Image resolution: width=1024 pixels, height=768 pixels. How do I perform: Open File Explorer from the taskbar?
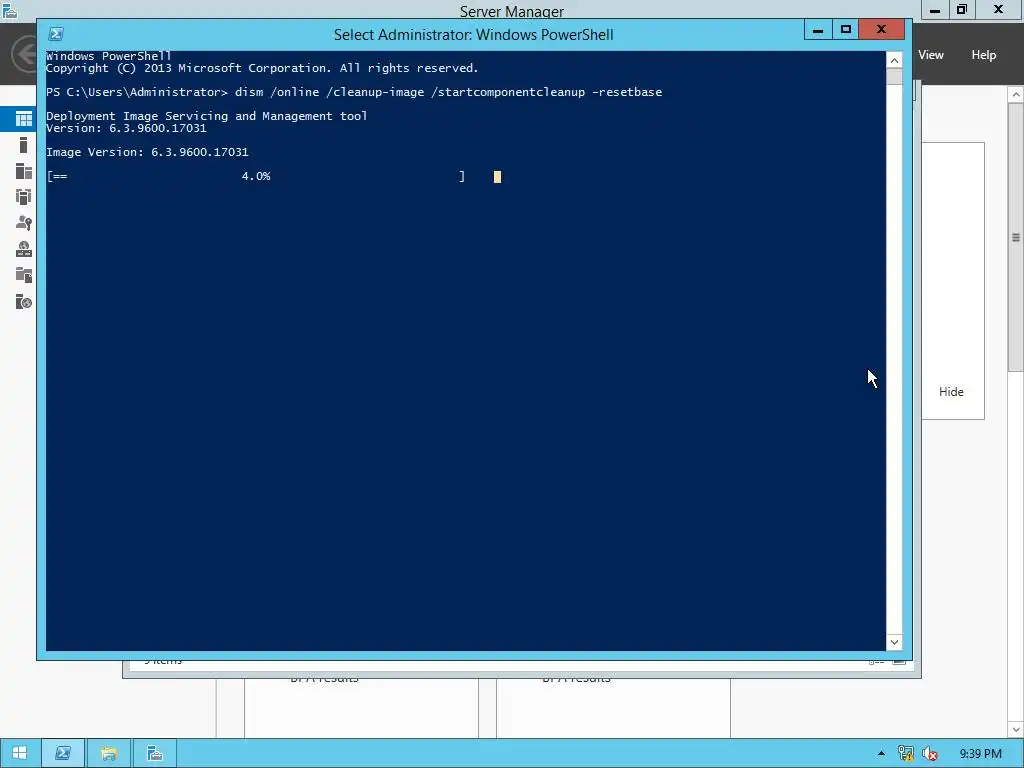point(108,753)
